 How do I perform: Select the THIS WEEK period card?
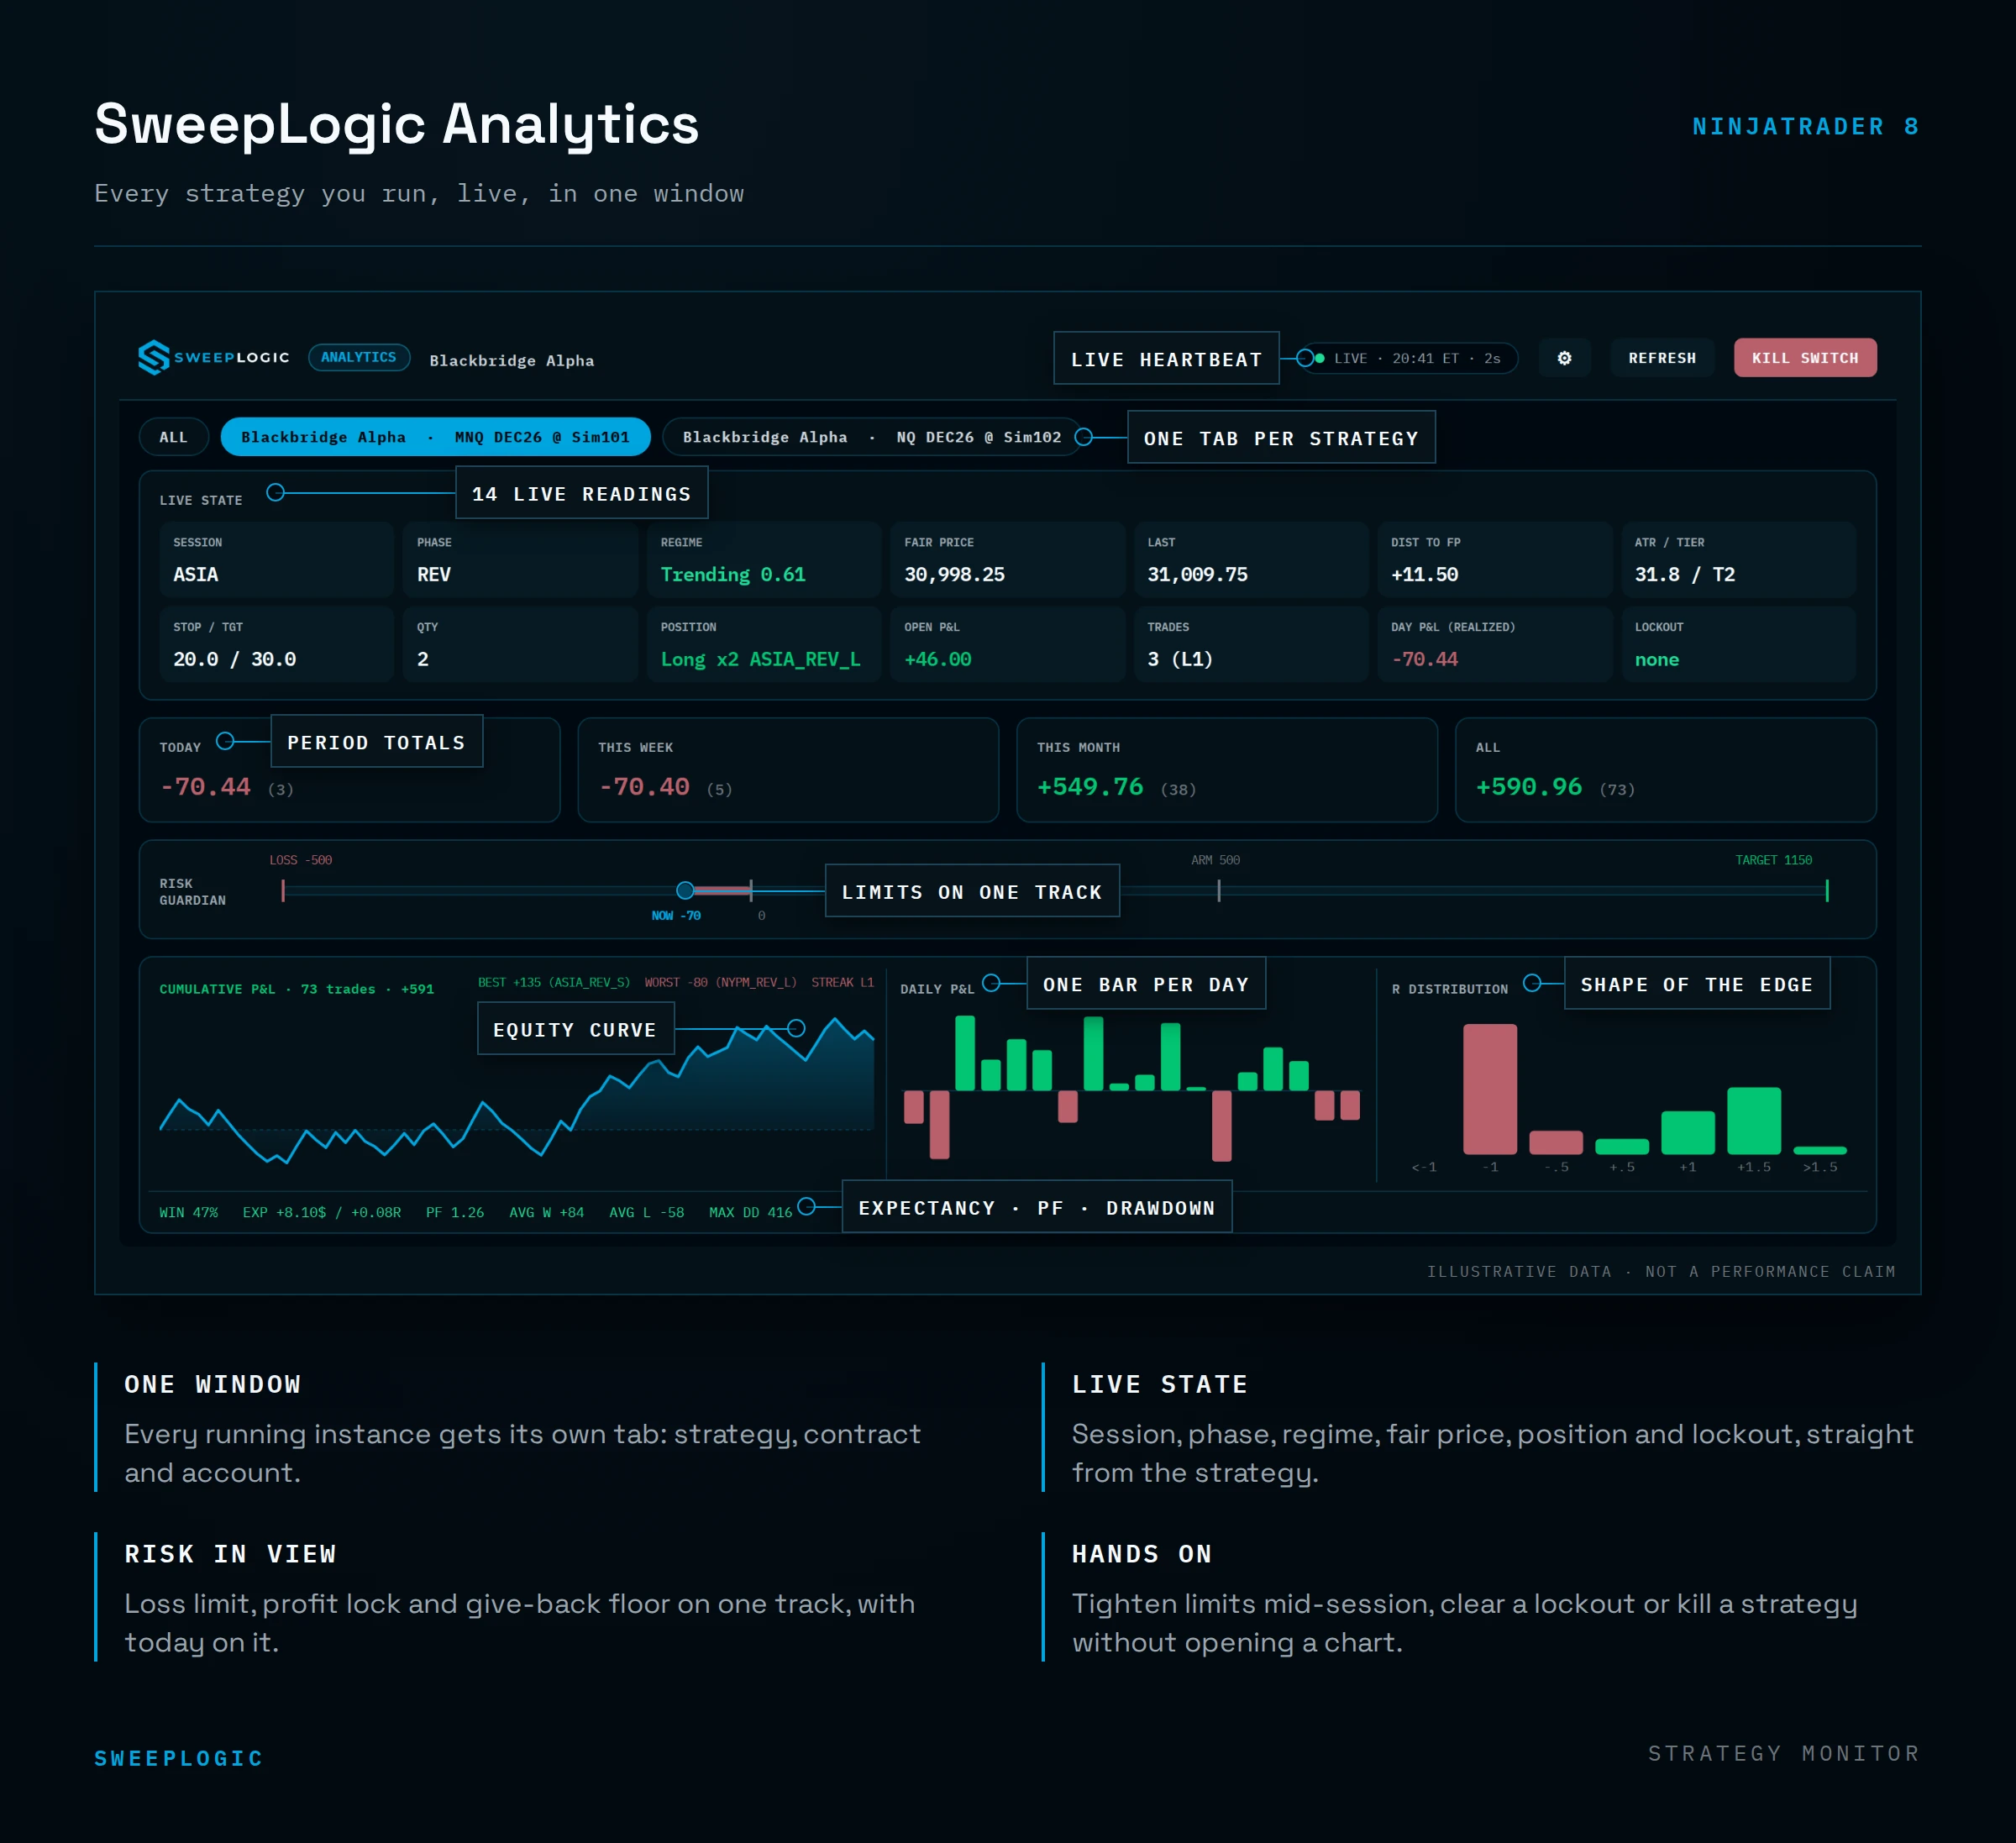[788, 769]
